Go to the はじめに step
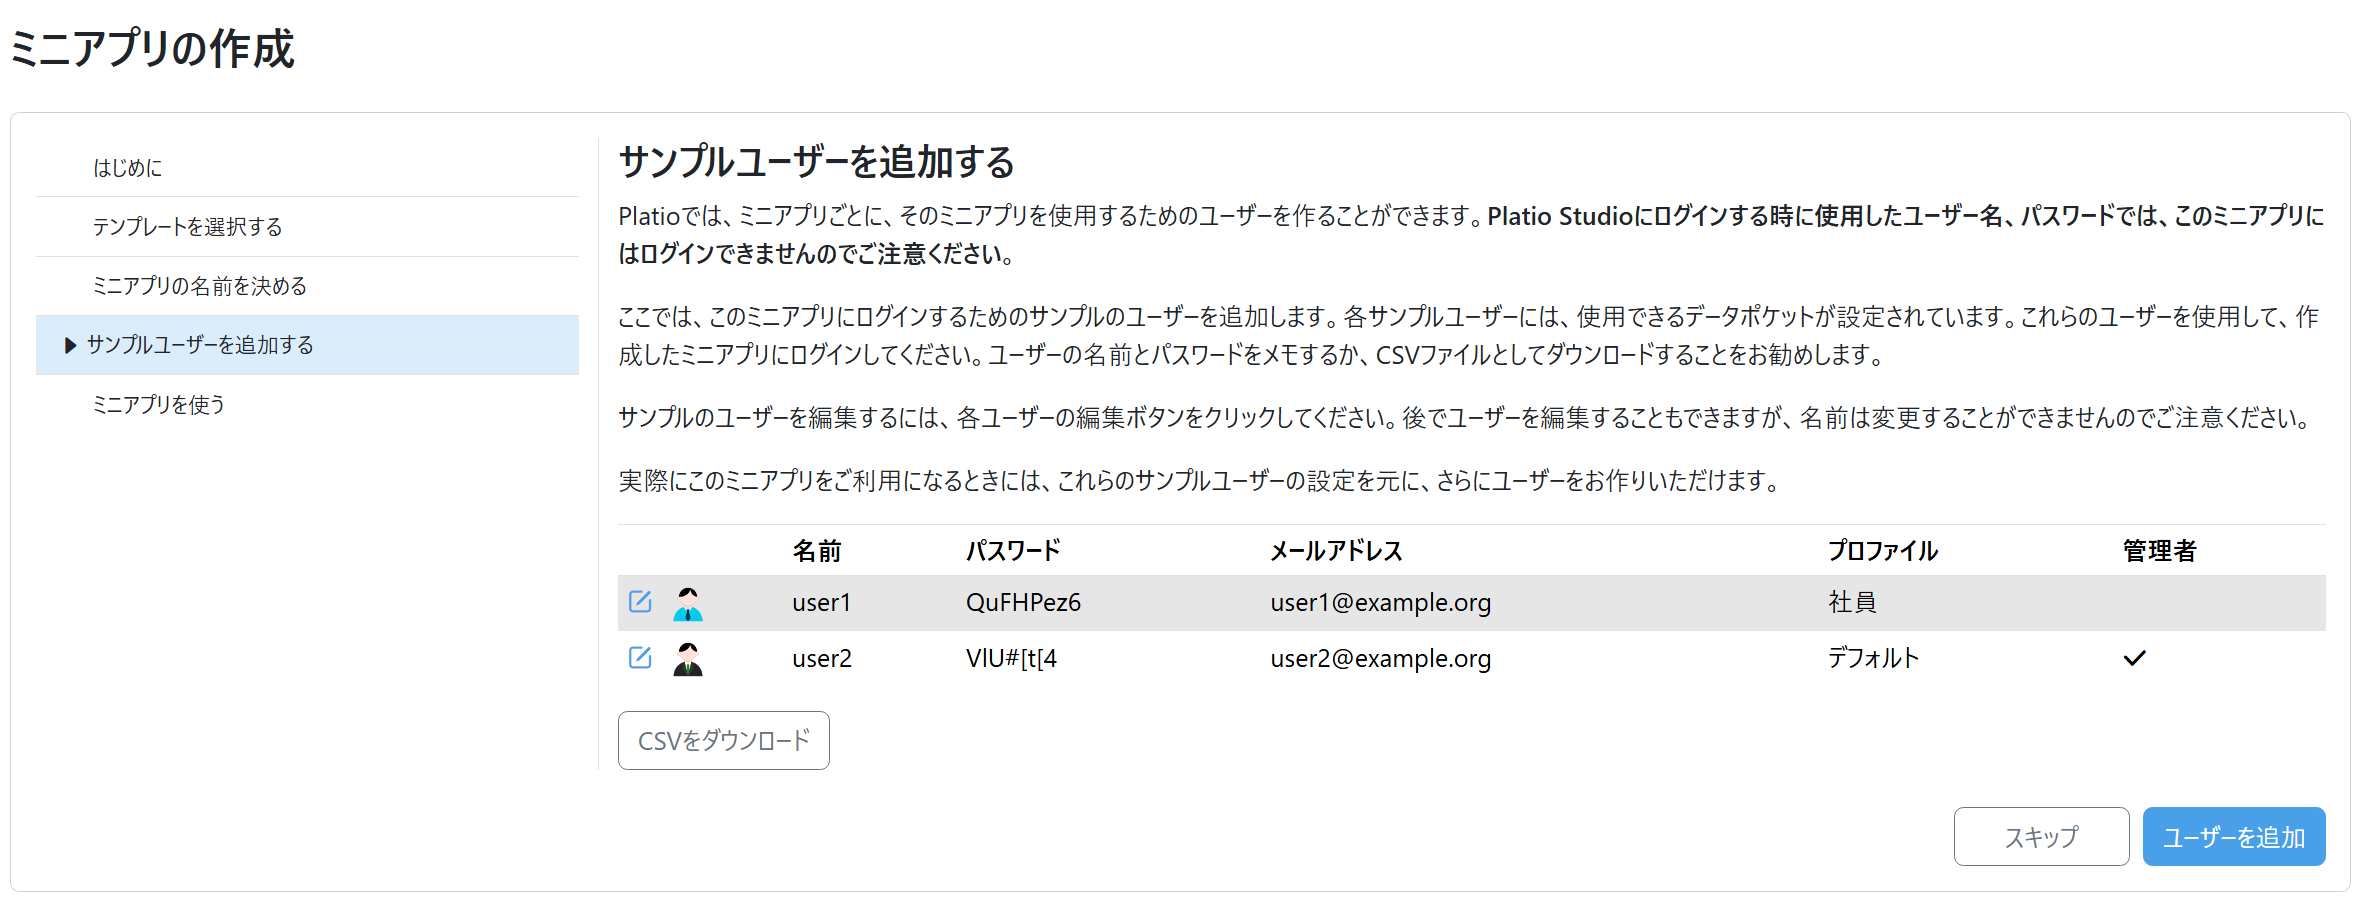The image size is (2357, 901). coord(127,168)
